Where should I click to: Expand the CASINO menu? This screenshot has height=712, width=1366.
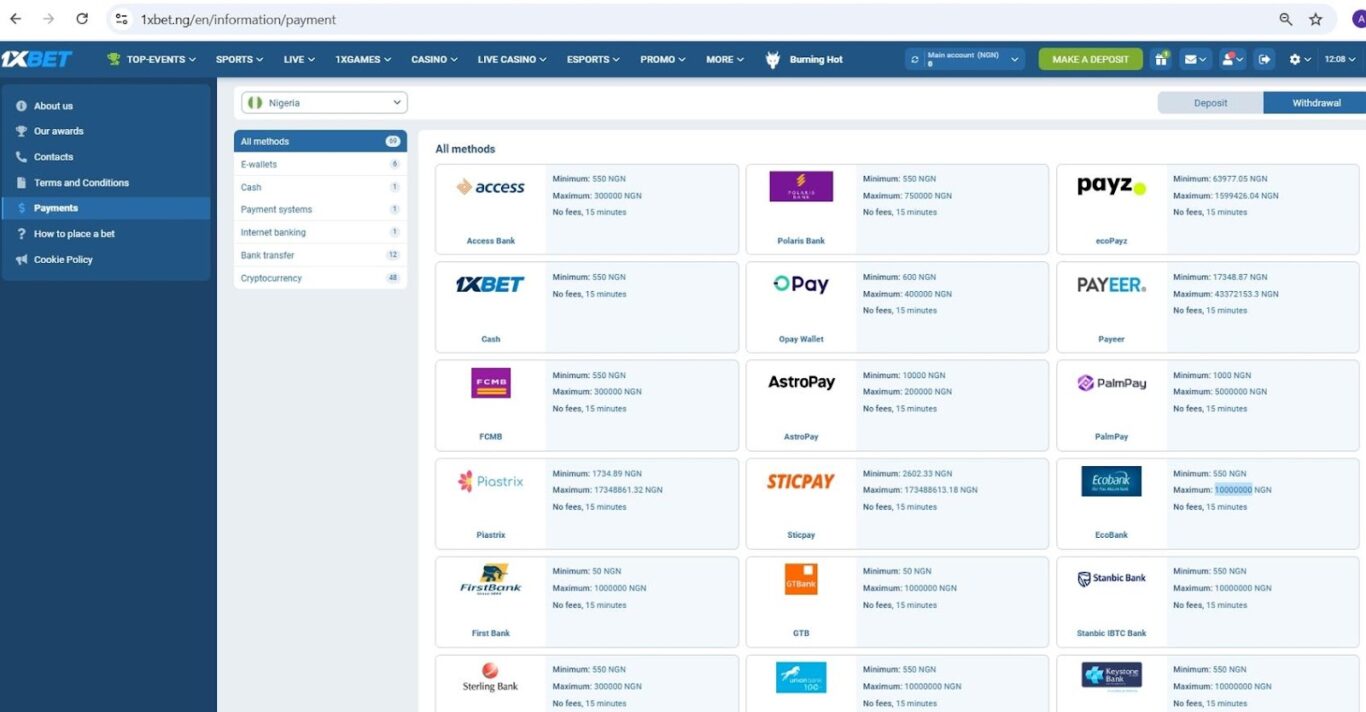click(435, 59)
